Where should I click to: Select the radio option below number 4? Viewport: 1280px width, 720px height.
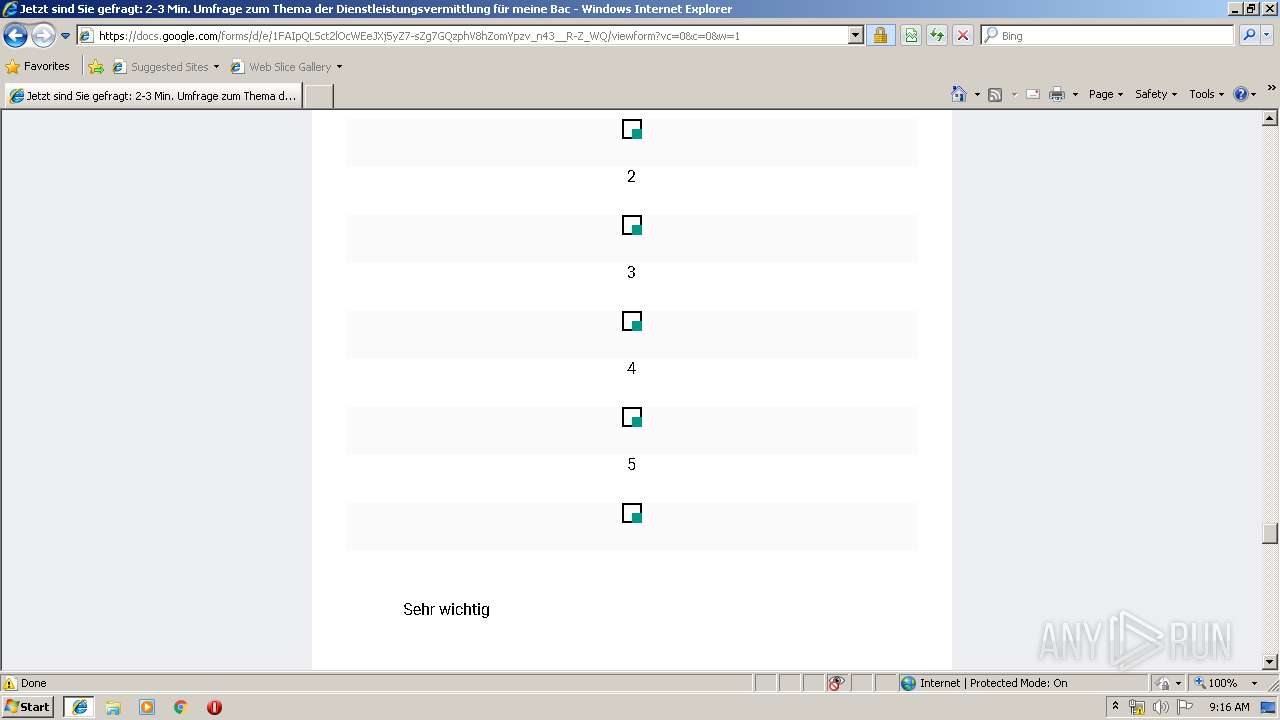(x=632, y=417)
